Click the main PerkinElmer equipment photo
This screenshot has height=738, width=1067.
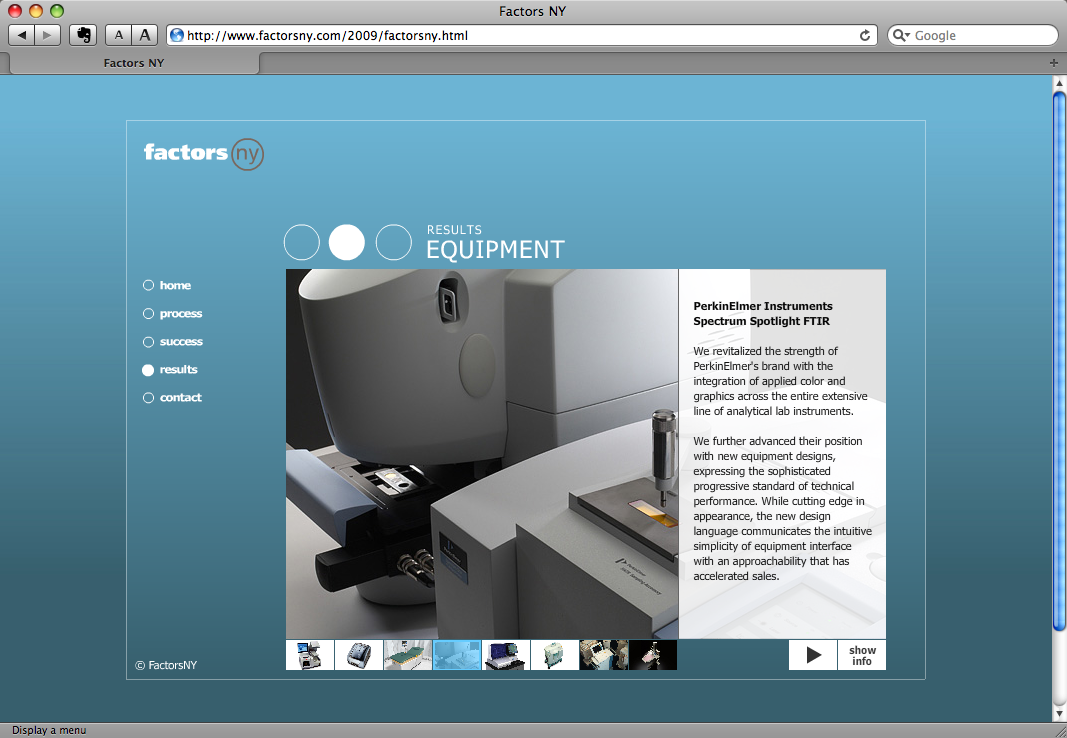[482, 454]
